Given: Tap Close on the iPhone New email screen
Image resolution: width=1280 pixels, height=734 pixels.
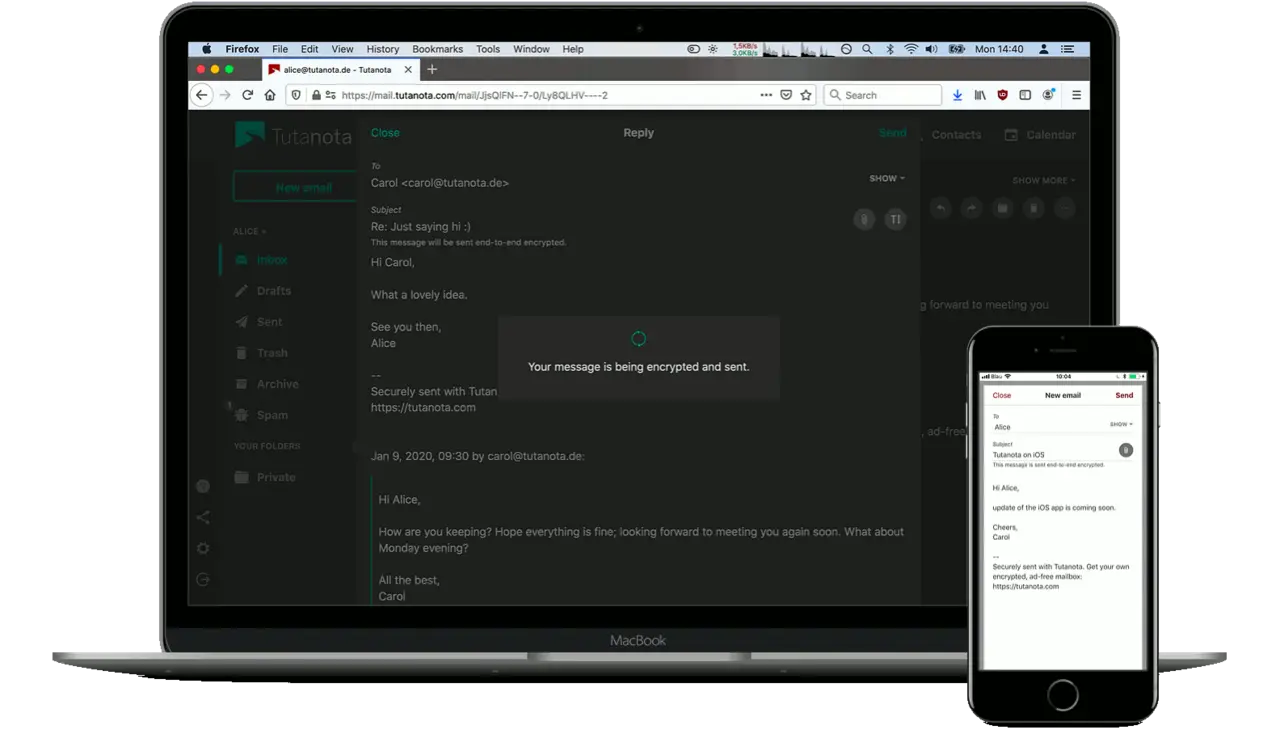Looking at the screenshot, I should [x=1002, y=395].
